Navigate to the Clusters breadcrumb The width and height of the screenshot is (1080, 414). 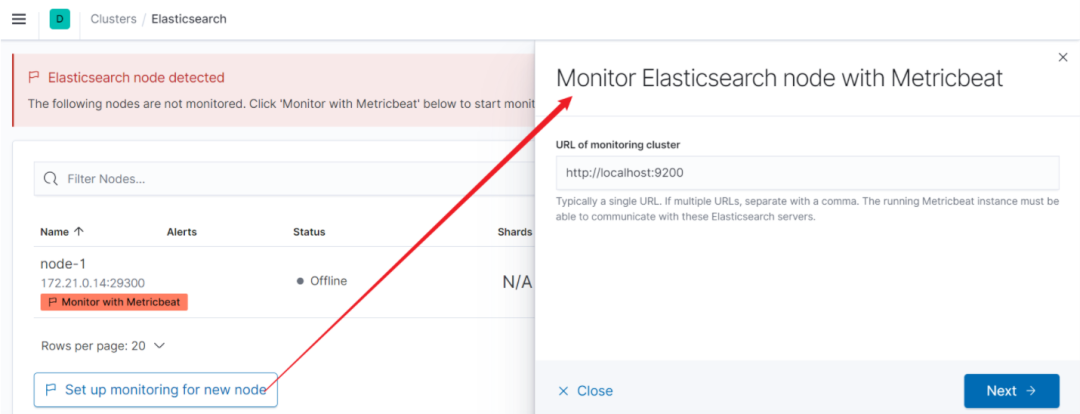[113, 19]
